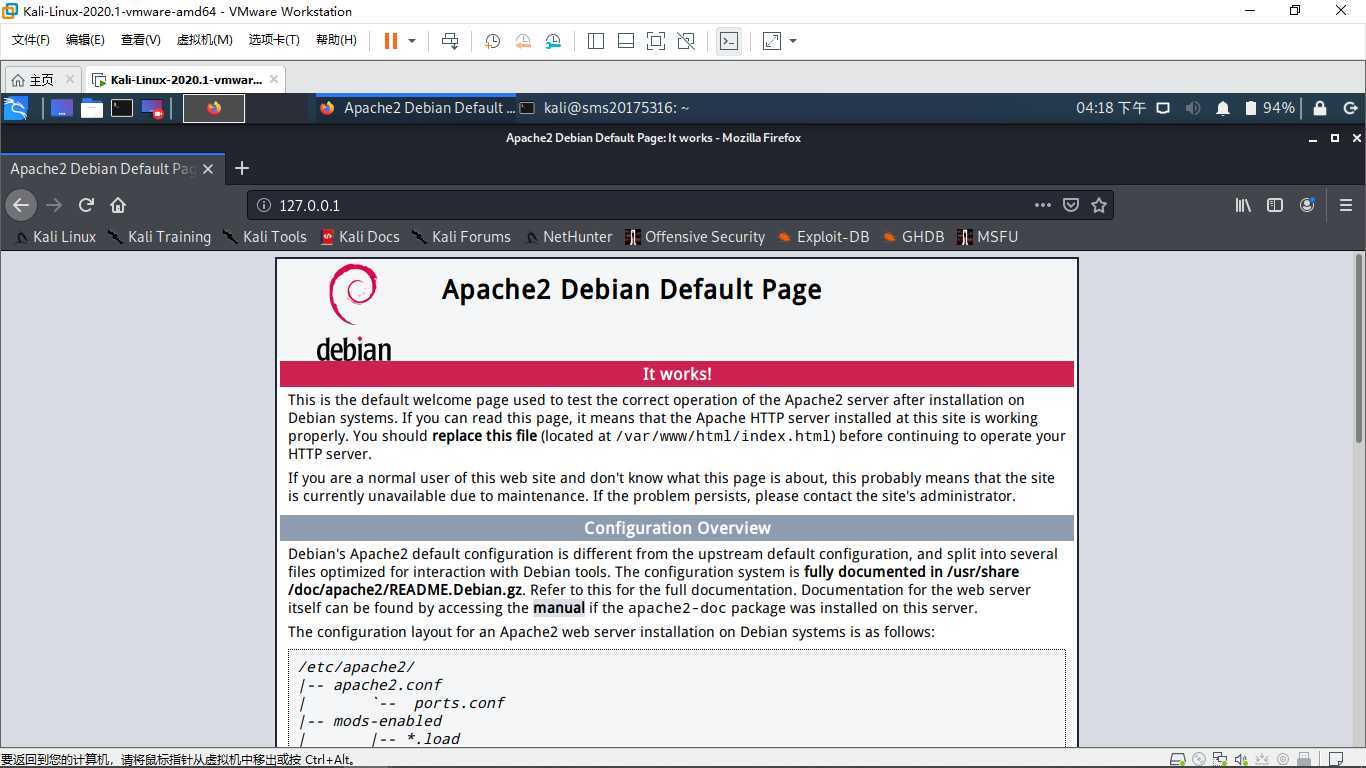Open the 文件(F) menu
Screen dimensions: 1366x768
31,40
